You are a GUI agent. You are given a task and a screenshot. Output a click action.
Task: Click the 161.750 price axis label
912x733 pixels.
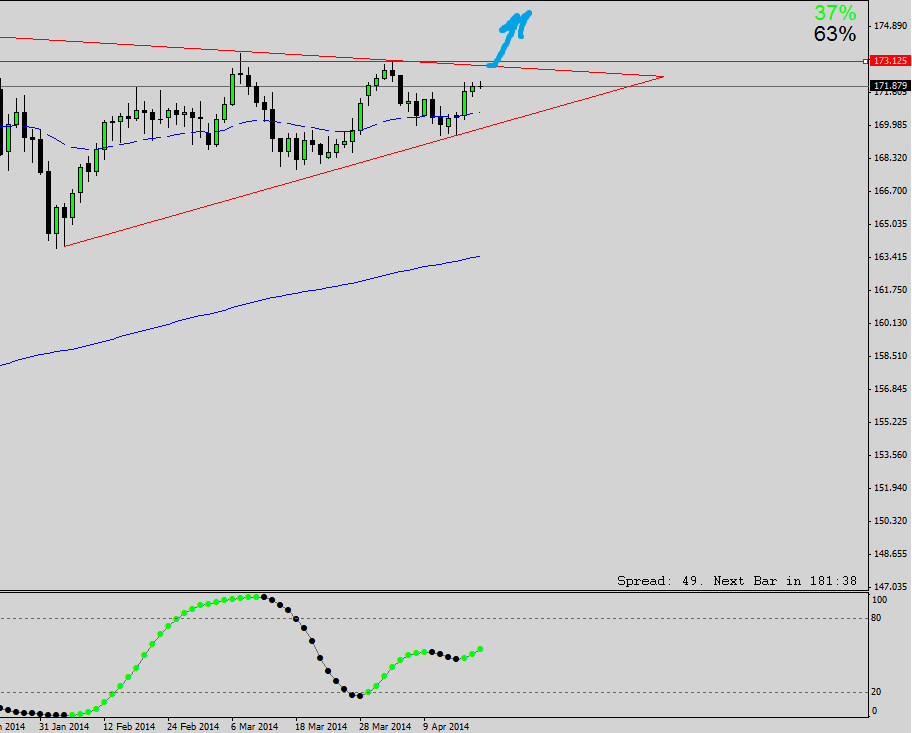coord(891,290)
